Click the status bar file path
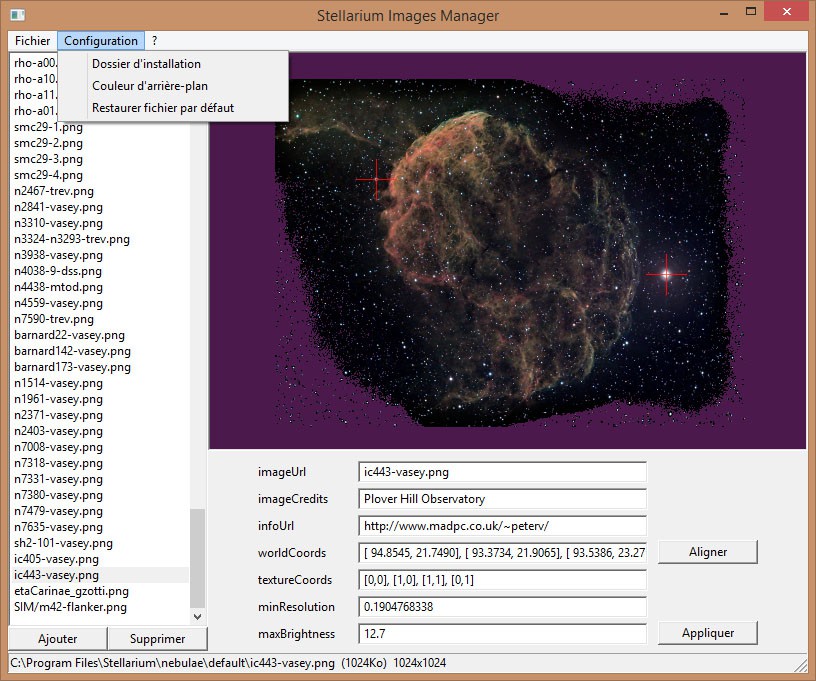Viewport: 816px width, 681px height. [x=172, y=663]
